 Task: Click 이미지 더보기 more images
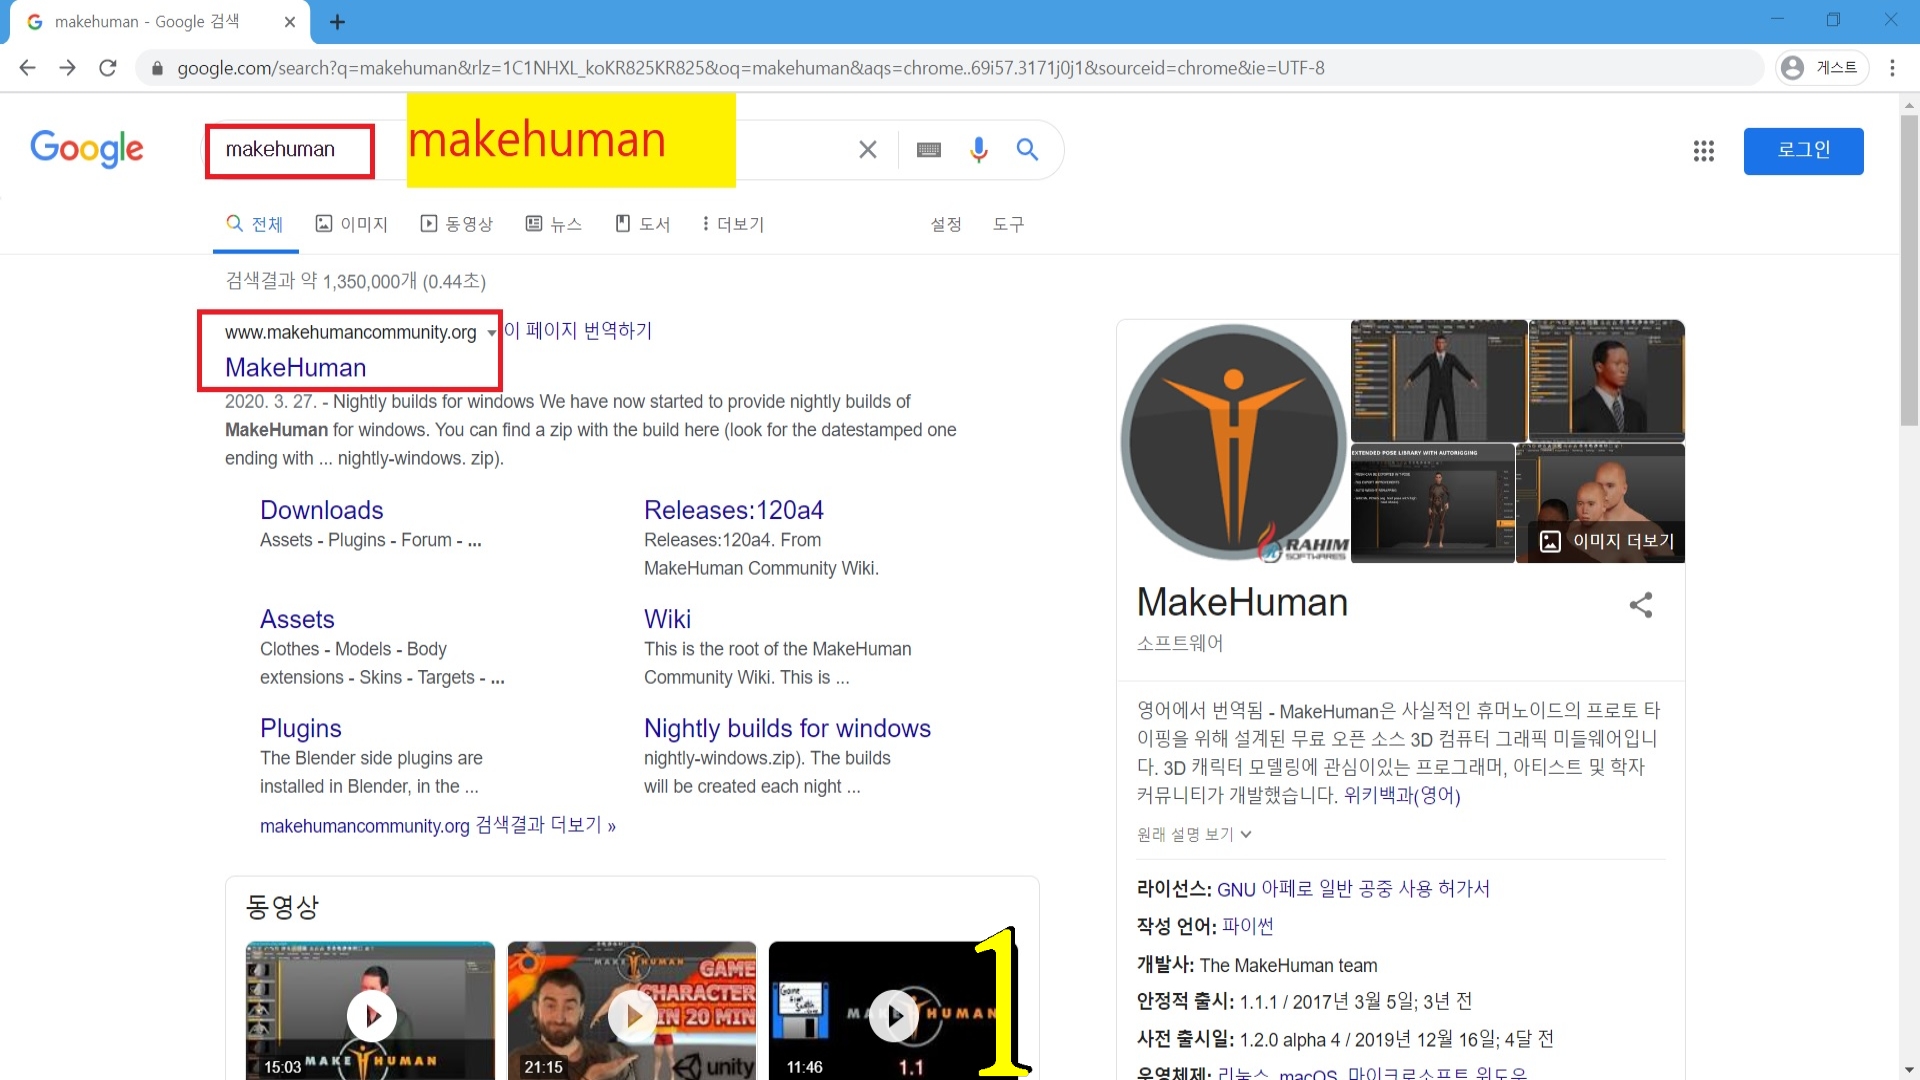[x=1607, y=541]
